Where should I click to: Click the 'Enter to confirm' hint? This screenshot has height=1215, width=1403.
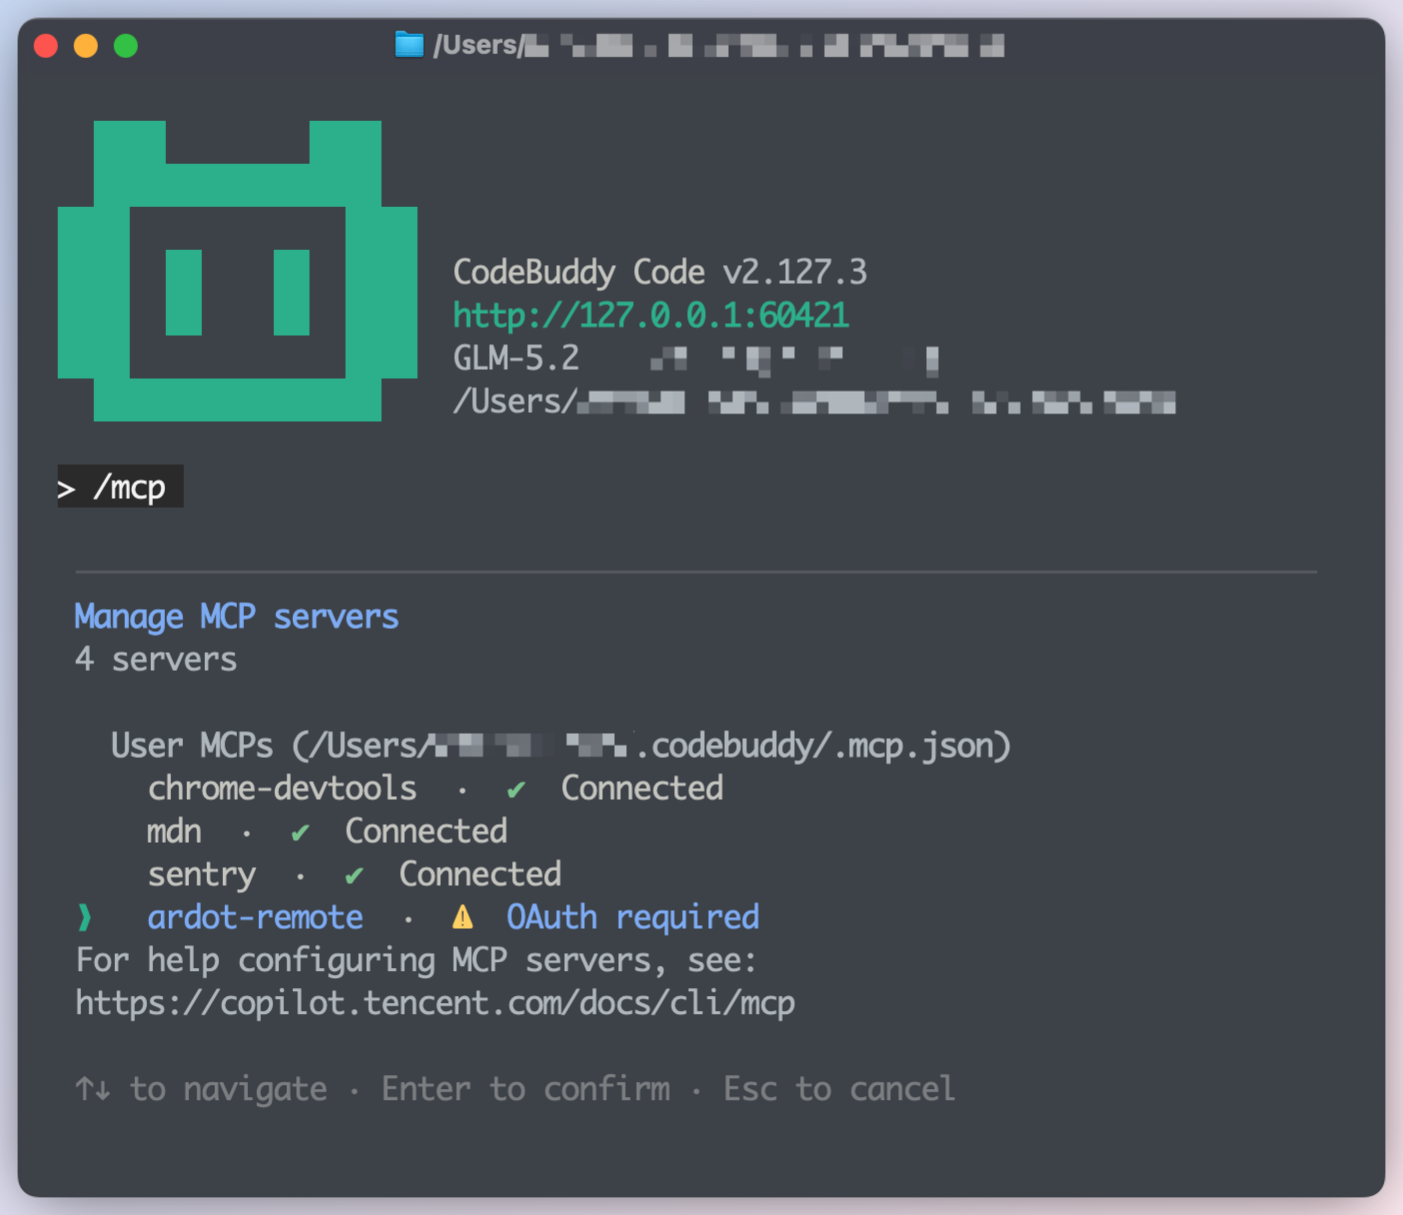click(x=526, y=1089)
